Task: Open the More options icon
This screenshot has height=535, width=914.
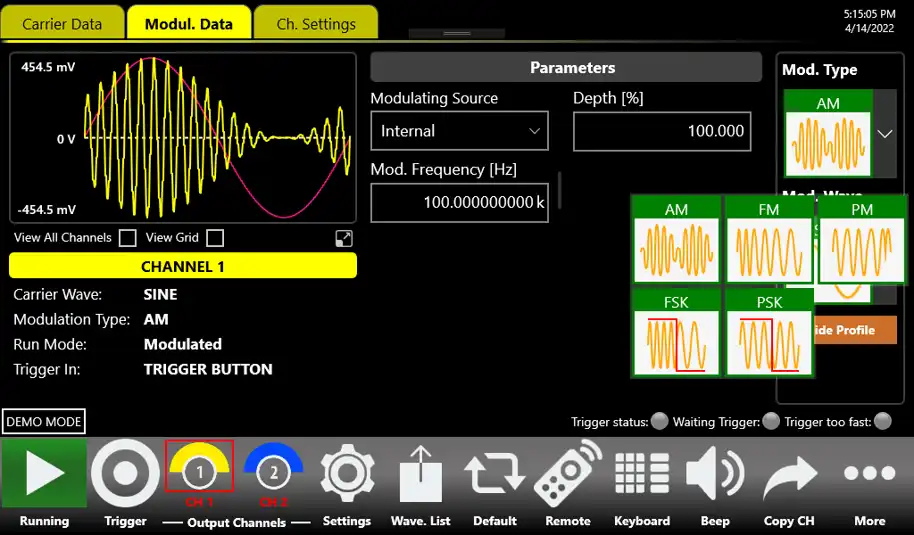Action: pos(870,473)
